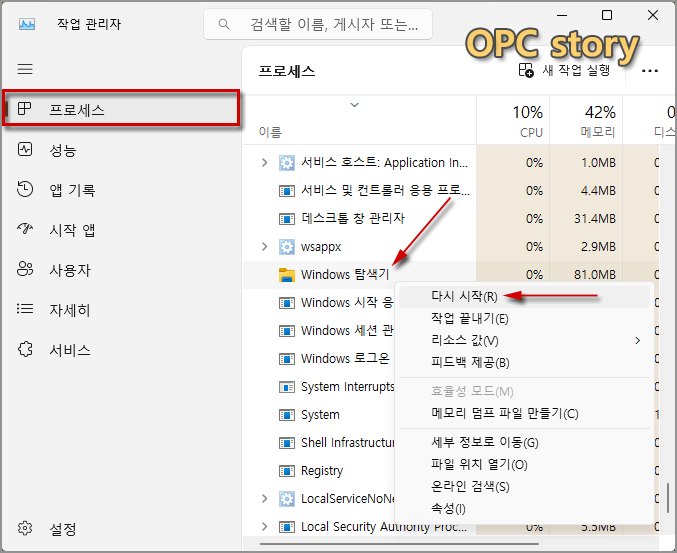The image size is (677, 553).
Task: Click the Windows 세션 관리자 process icon
Action: (287, 331)
